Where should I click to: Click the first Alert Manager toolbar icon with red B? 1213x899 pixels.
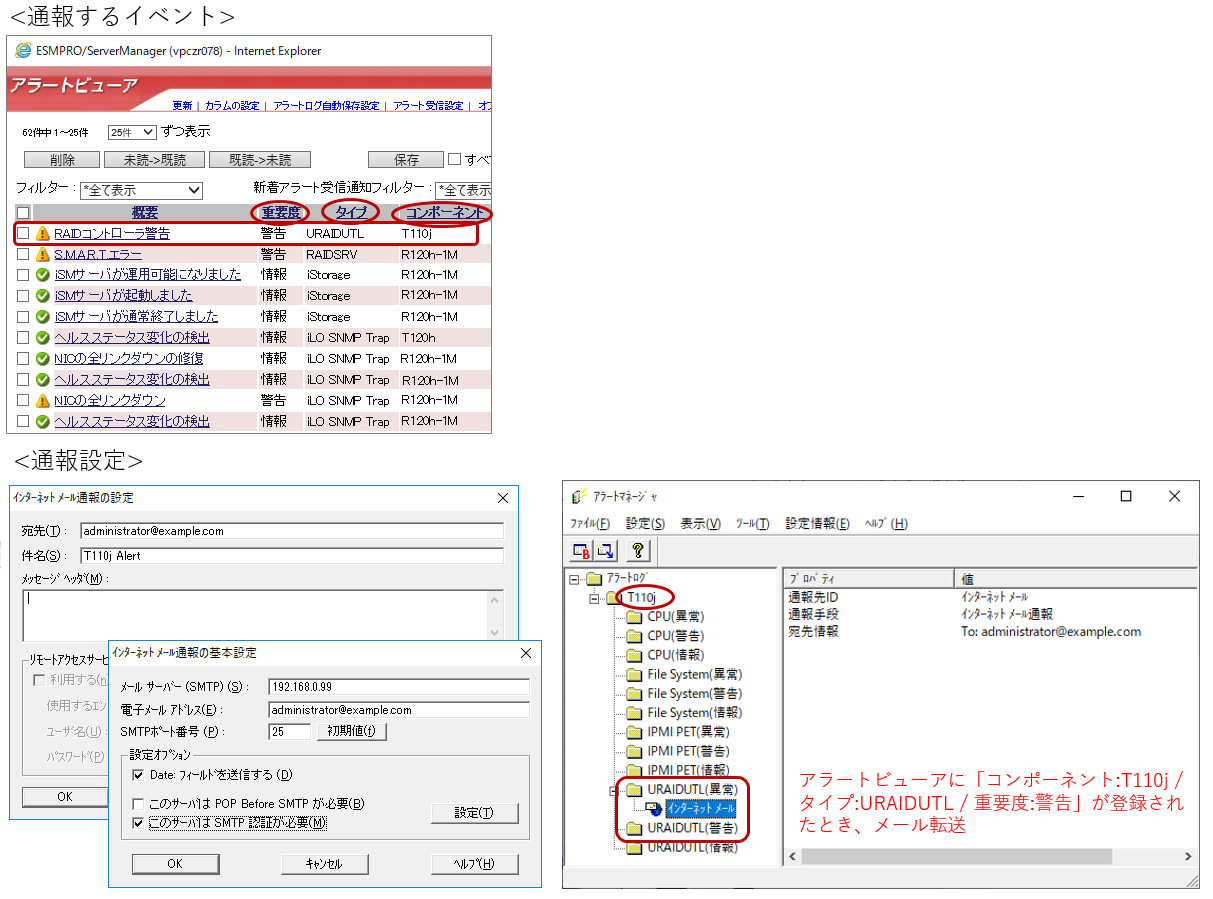581,549
